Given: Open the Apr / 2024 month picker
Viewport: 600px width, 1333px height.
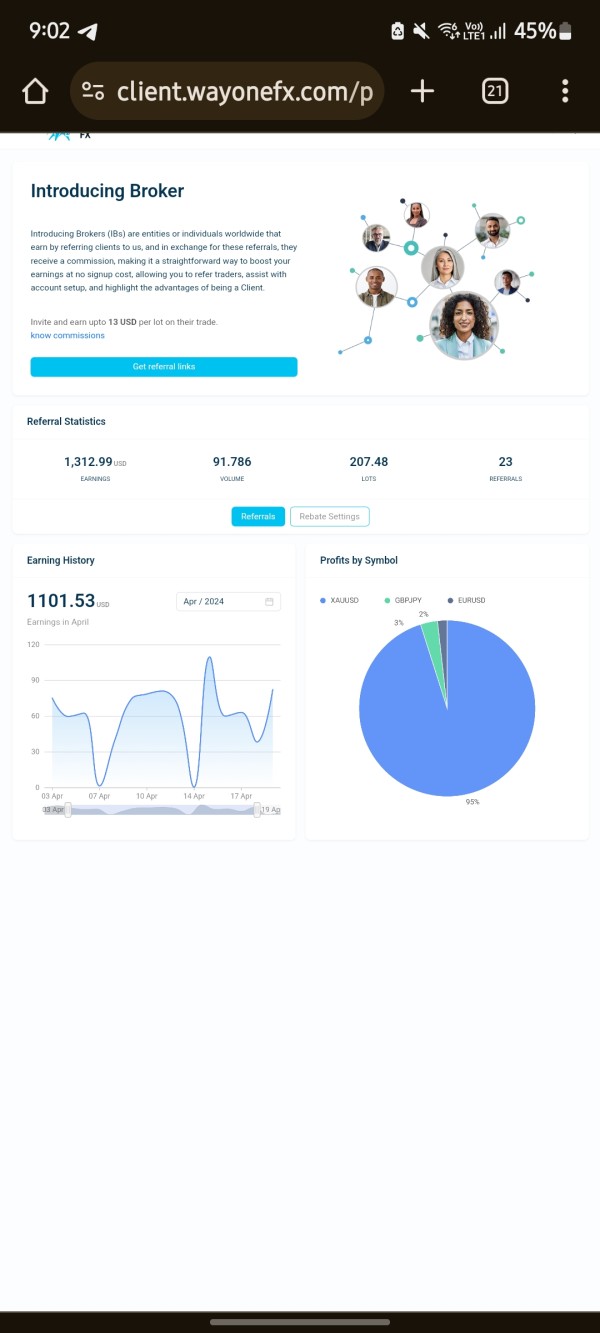Looking at the screenshot, I should point(229,601).
